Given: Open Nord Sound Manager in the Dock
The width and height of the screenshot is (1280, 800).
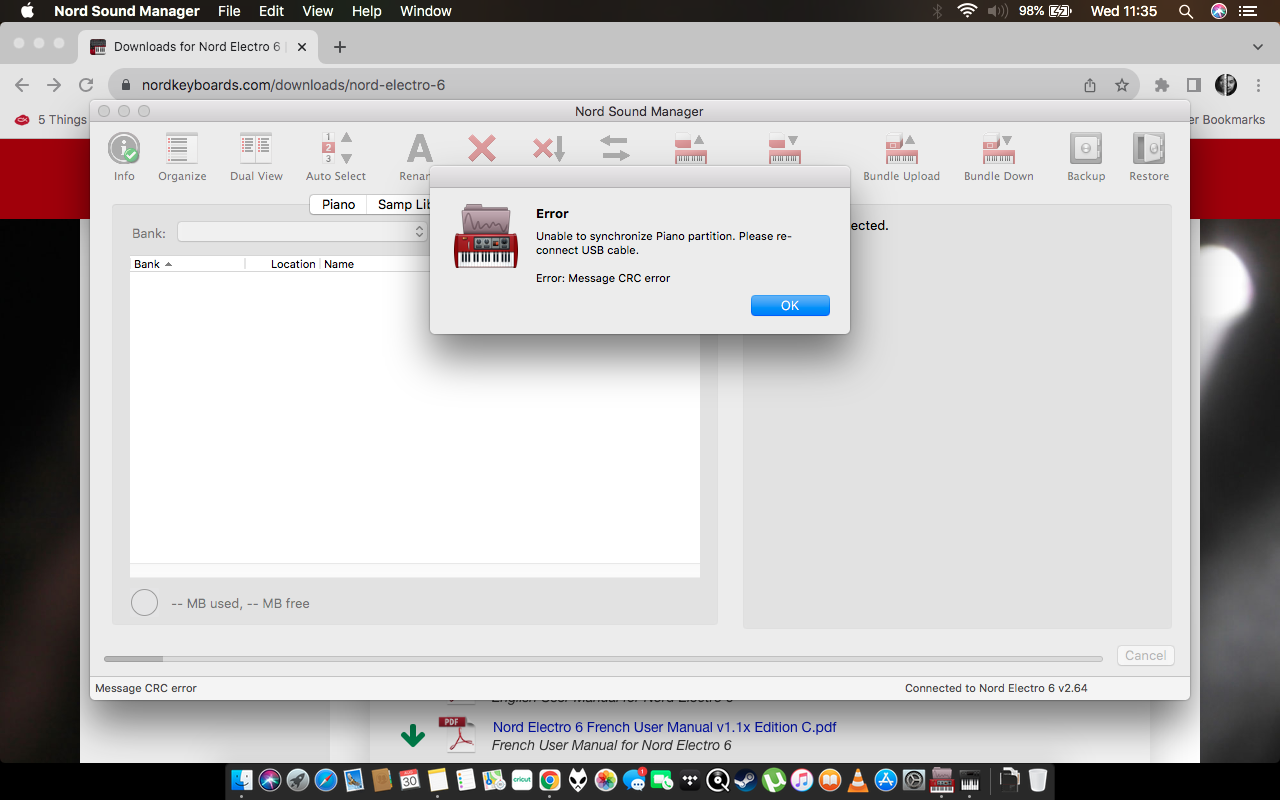Looking at the screenshot, I should coord(942,780).
